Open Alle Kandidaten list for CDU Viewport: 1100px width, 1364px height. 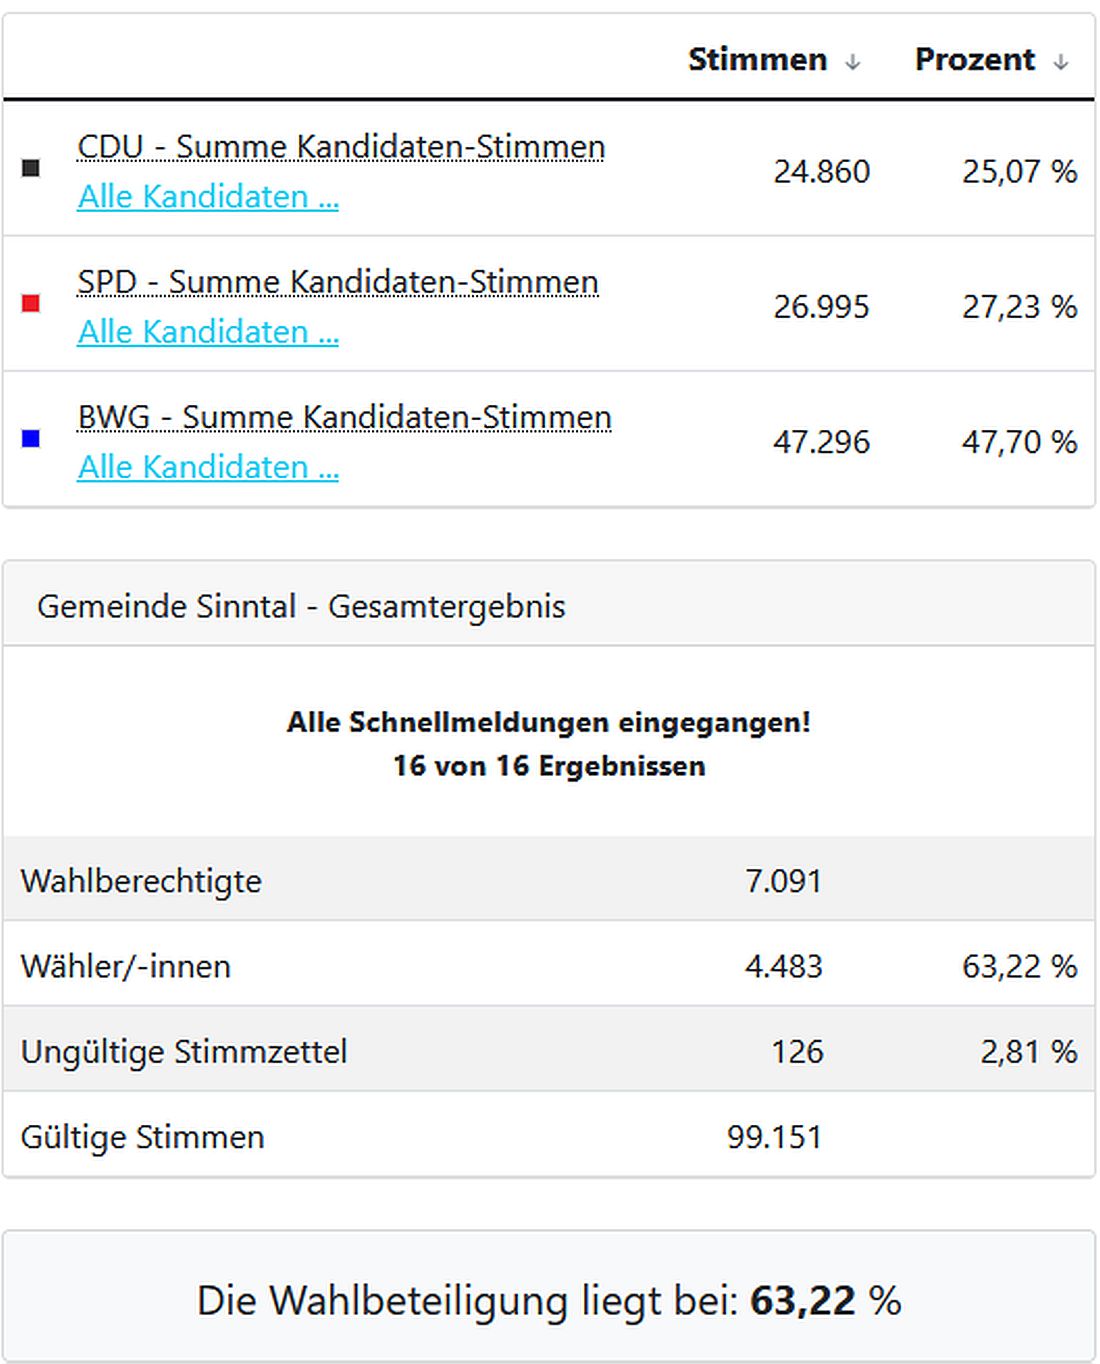tap(208, 197)
